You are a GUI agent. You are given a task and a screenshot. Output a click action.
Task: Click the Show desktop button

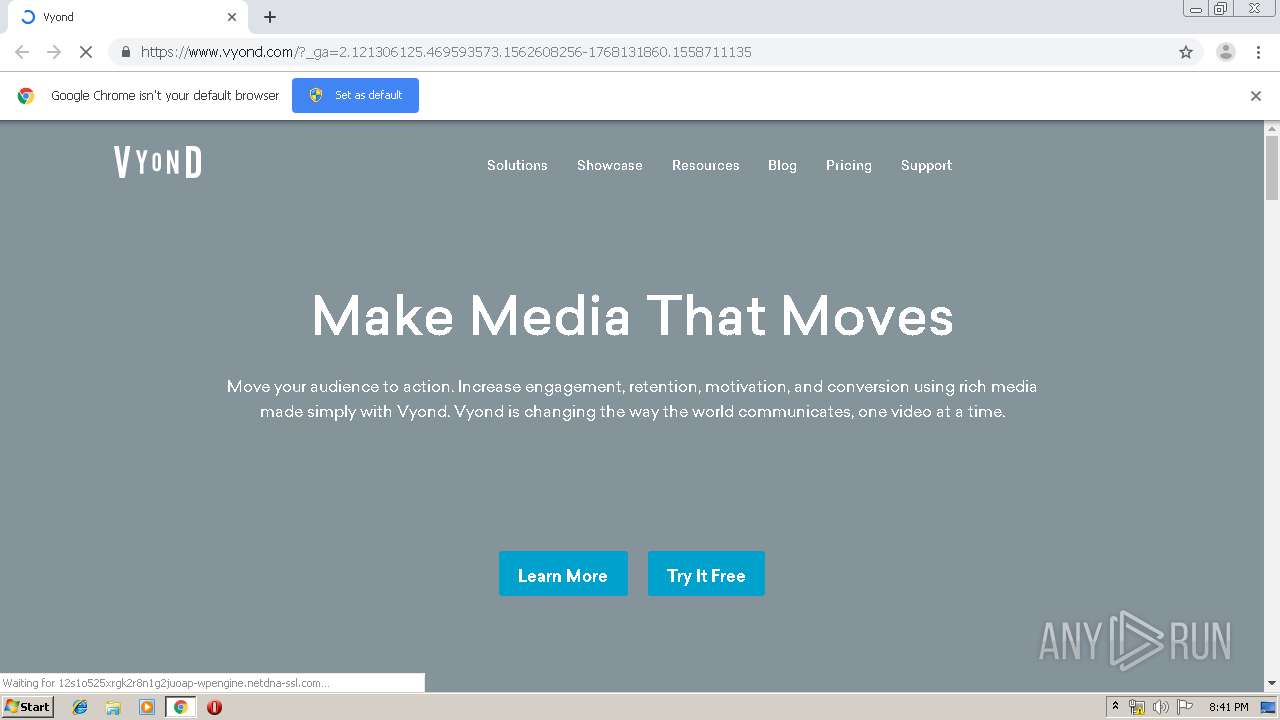[1269, 707]
